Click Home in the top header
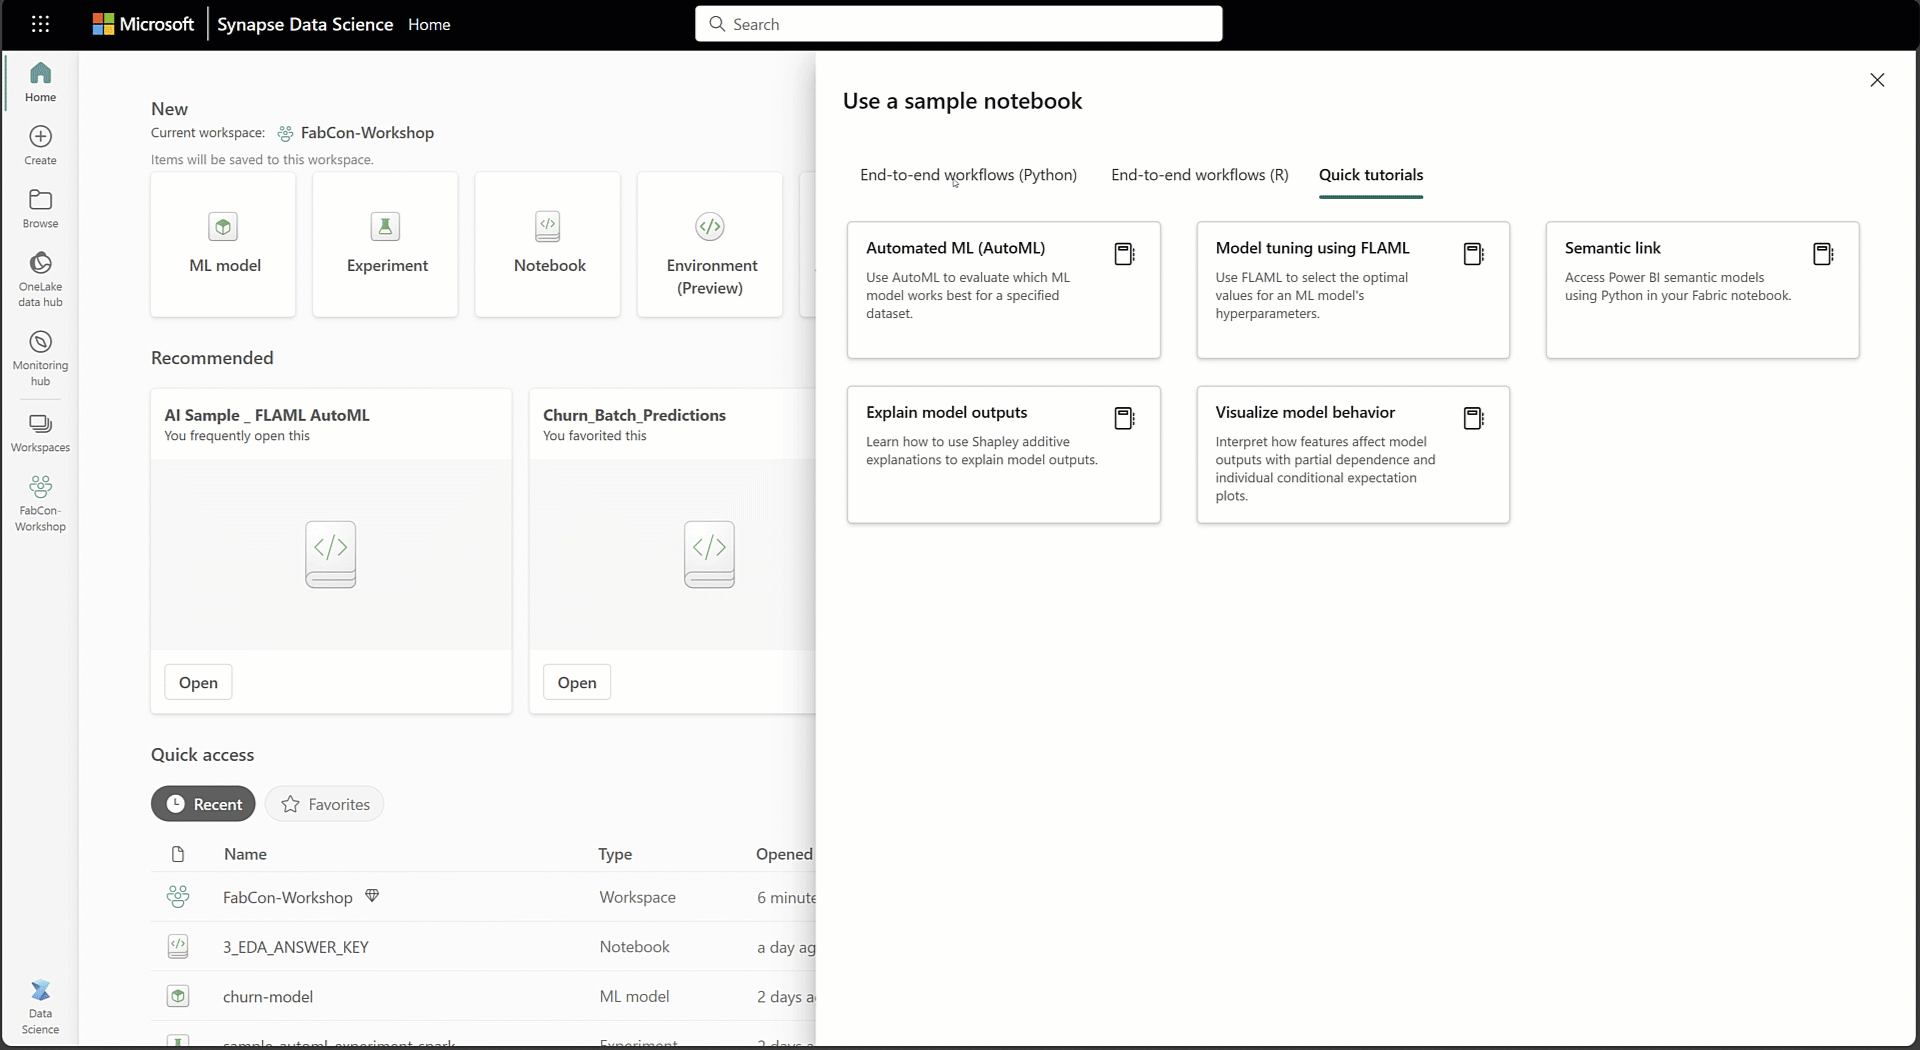The height and width of the screenshot is (1050, 1920). pos(429,24)
